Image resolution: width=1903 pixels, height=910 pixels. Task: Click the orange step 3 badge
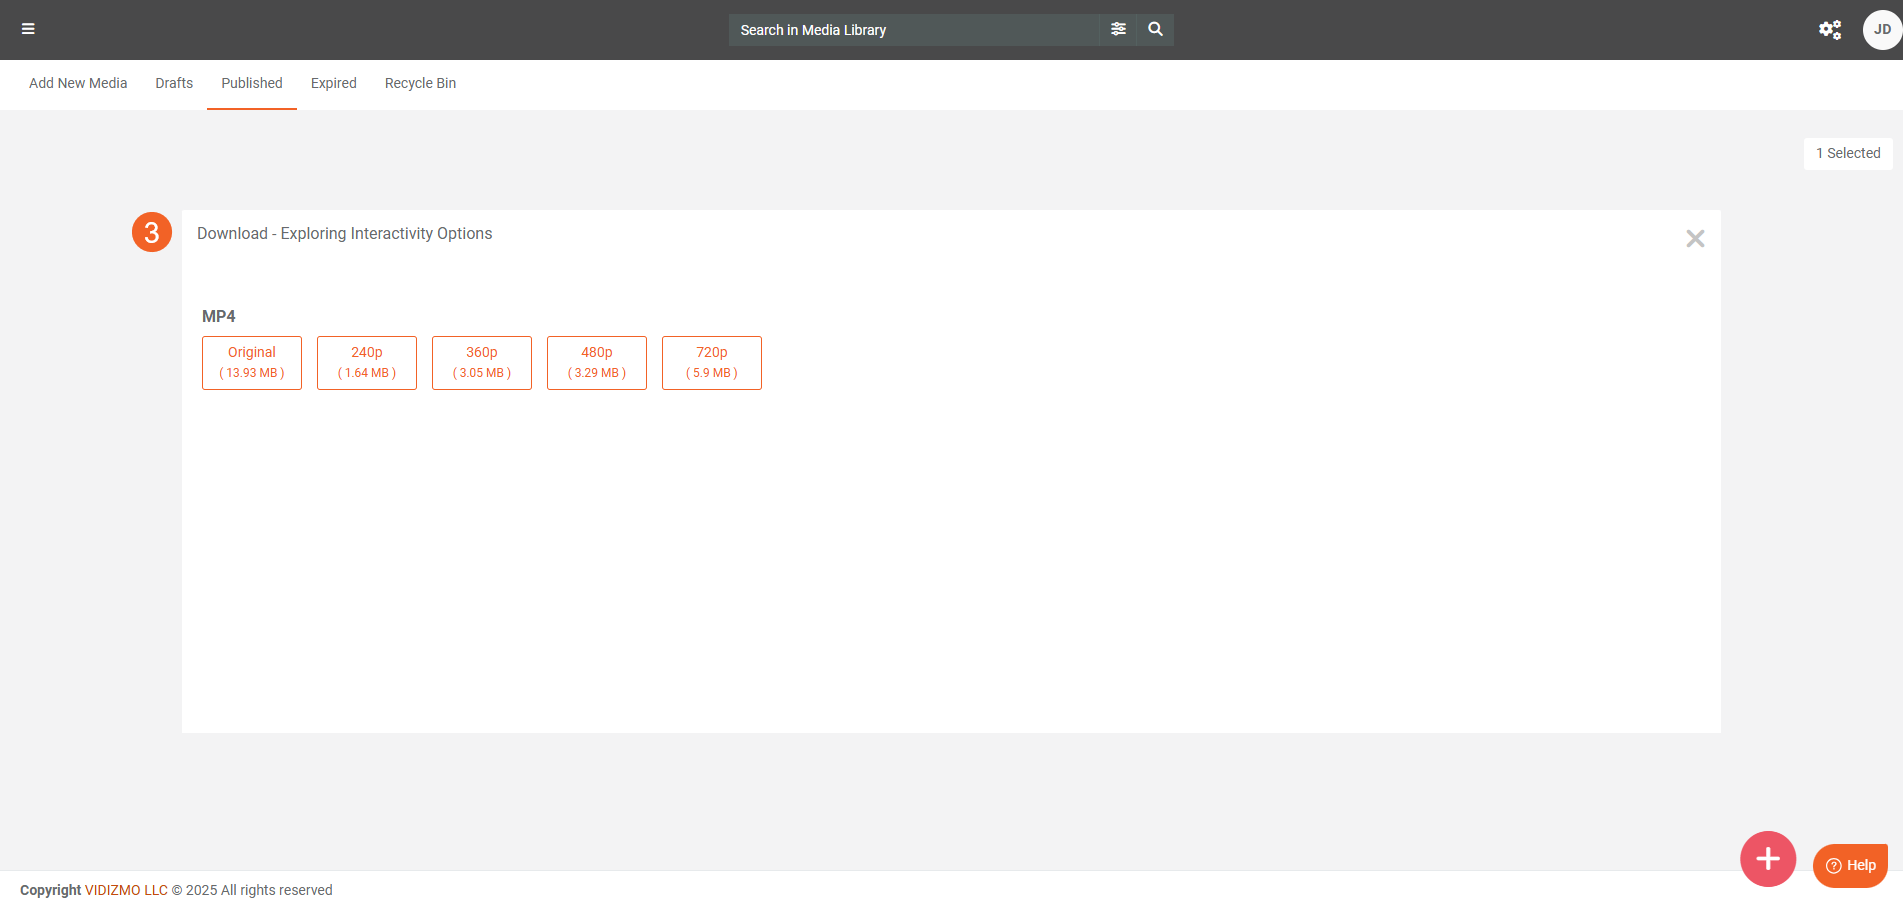(x=152, y=232)
